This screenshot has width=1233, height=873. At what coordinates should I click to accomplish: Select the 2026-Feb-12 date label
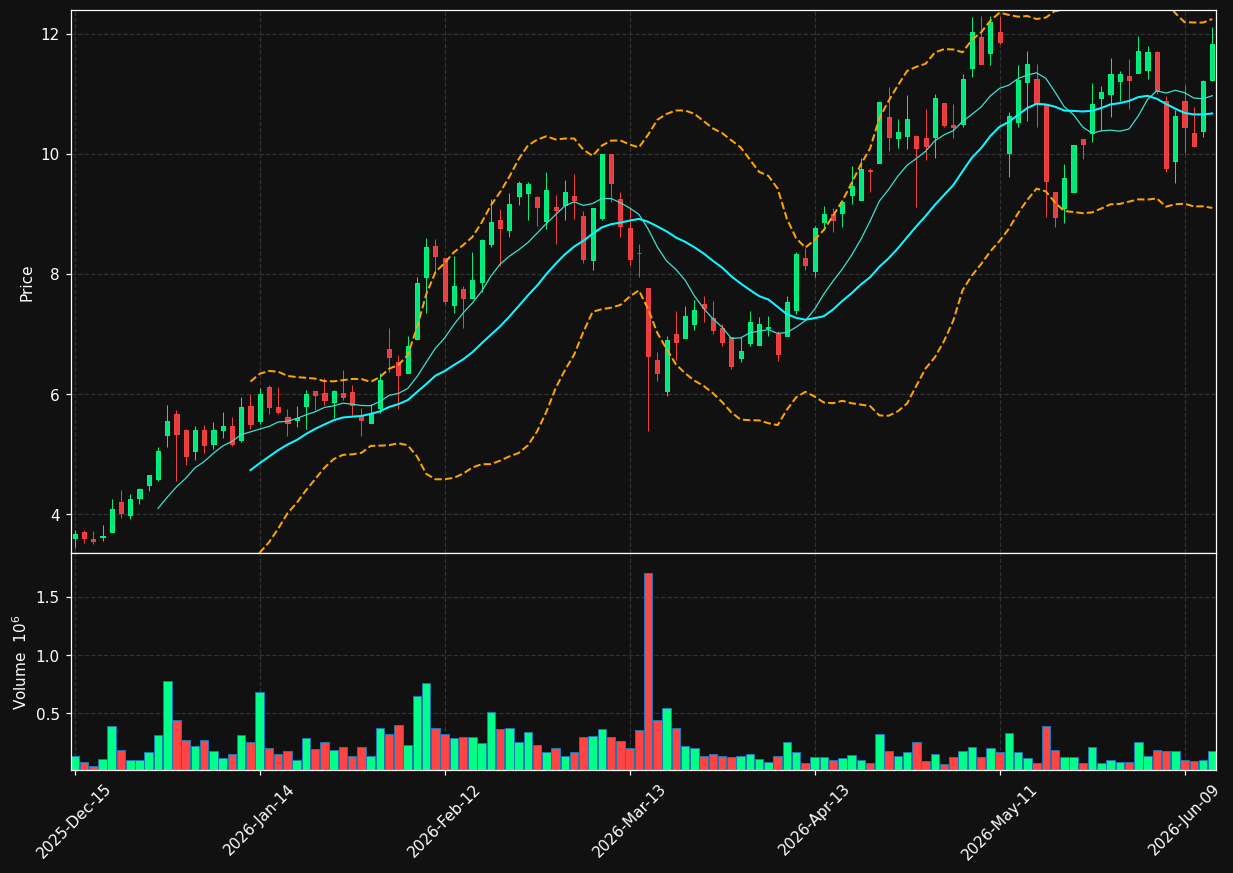pos(443,821)
